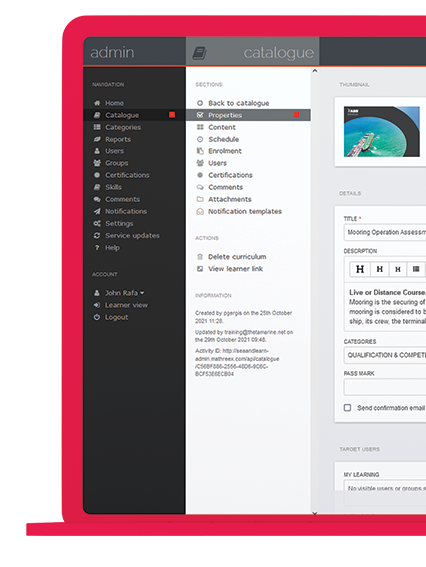Click the Content grid icon in sections

[x=200, y=127]
